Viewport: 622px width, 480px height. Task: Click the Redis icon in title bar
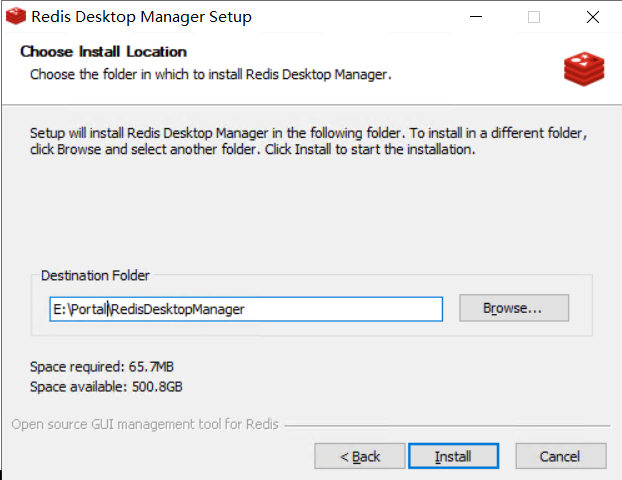[15, 17]
